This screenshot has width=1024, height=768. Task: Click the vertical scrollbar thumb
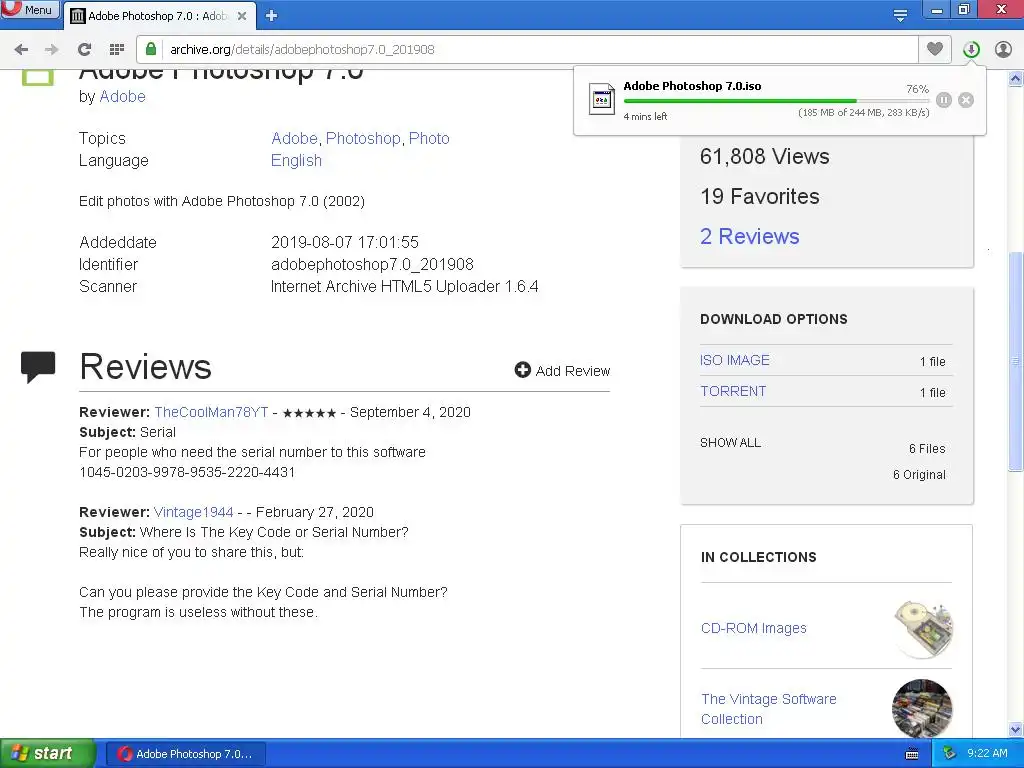point(1016,360)
